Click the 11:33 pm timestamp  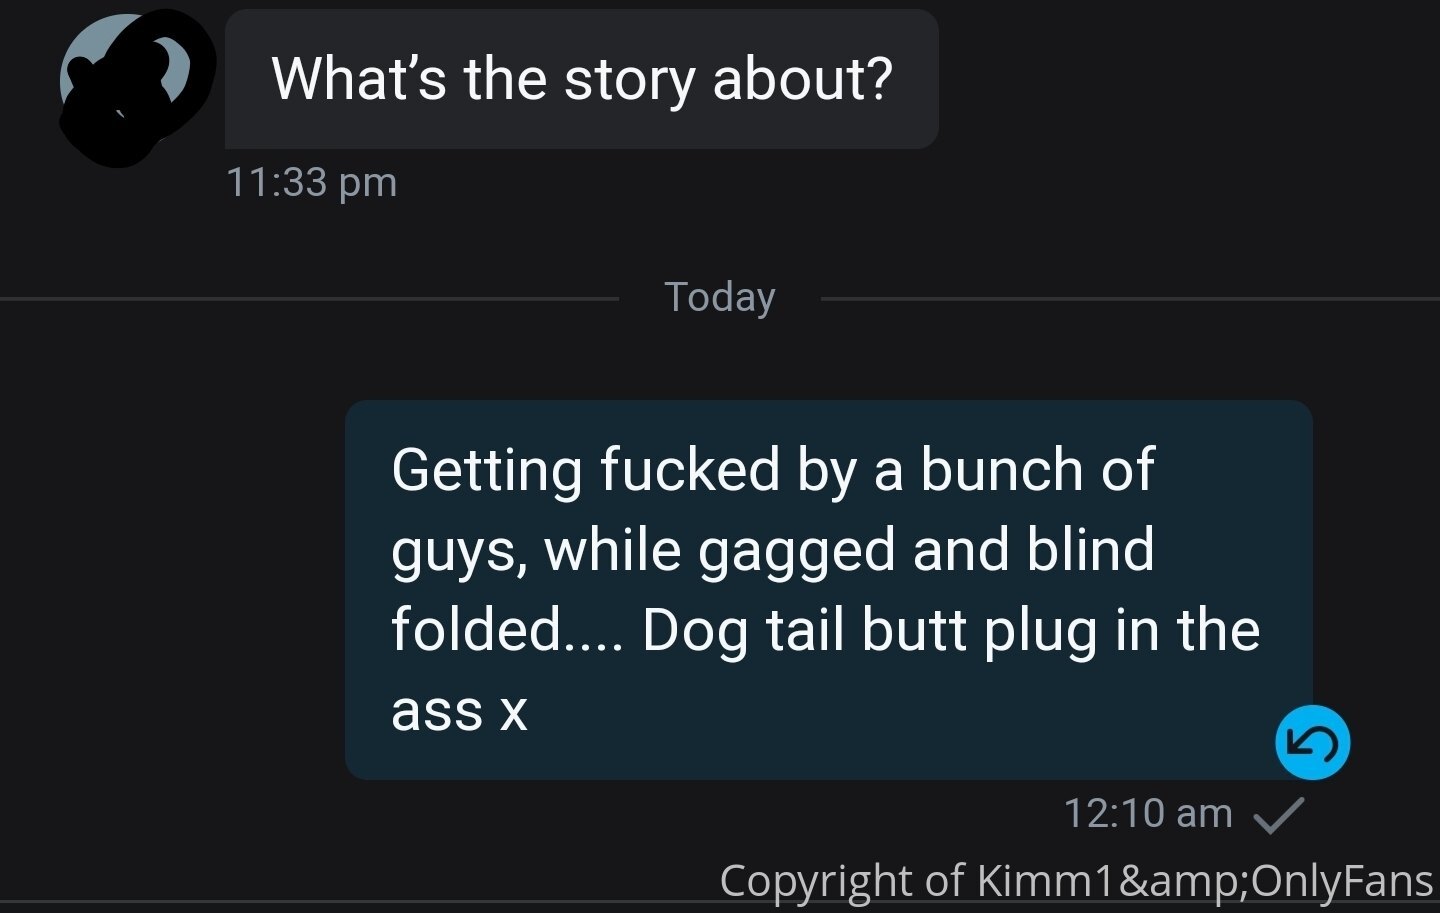(x=312, y=183)
